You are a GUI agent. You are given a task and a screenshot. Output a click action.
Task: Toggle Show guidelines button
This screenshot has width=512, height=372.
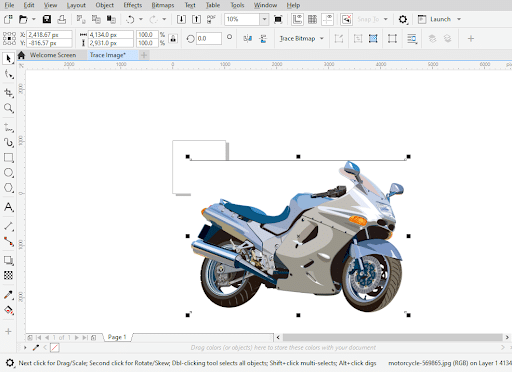[328, 19]
